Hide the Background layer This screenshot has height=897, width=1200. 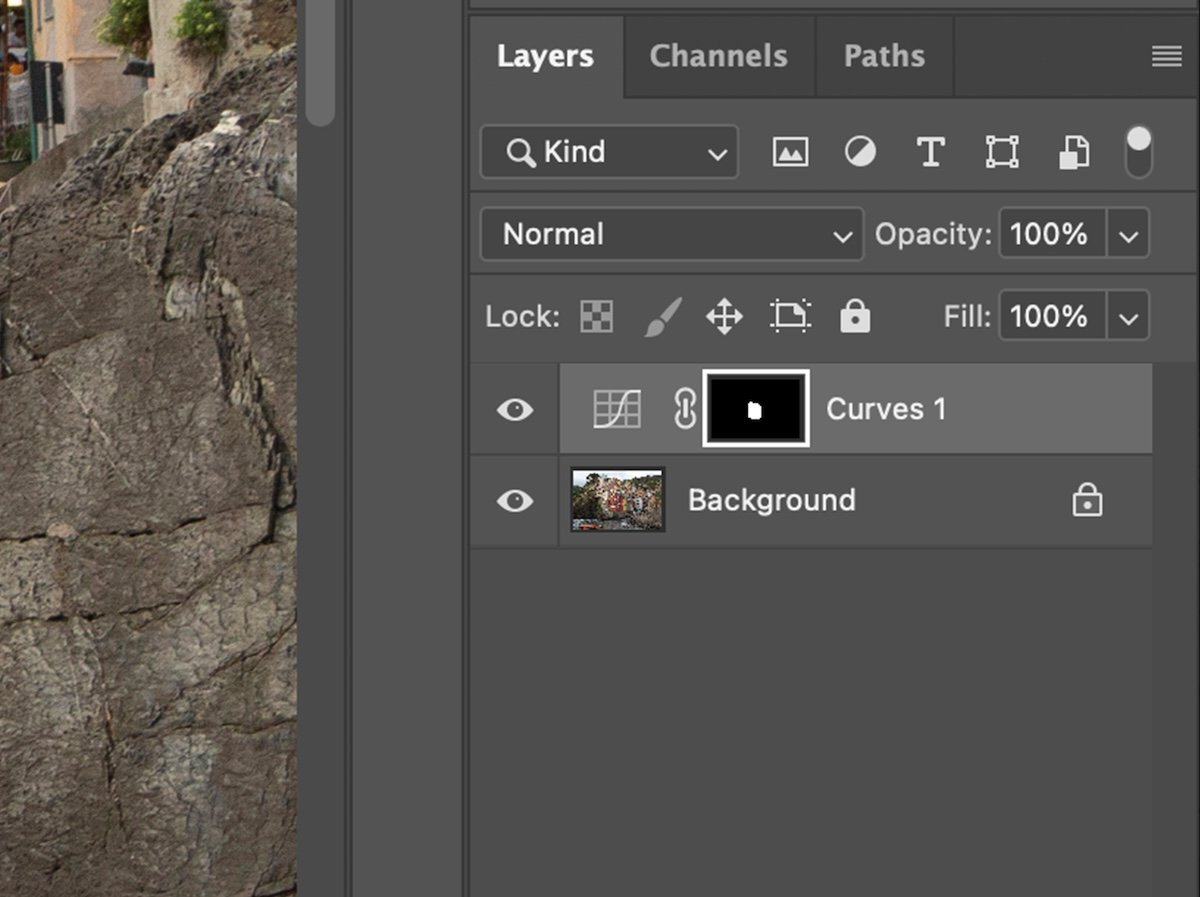(515, 500)
